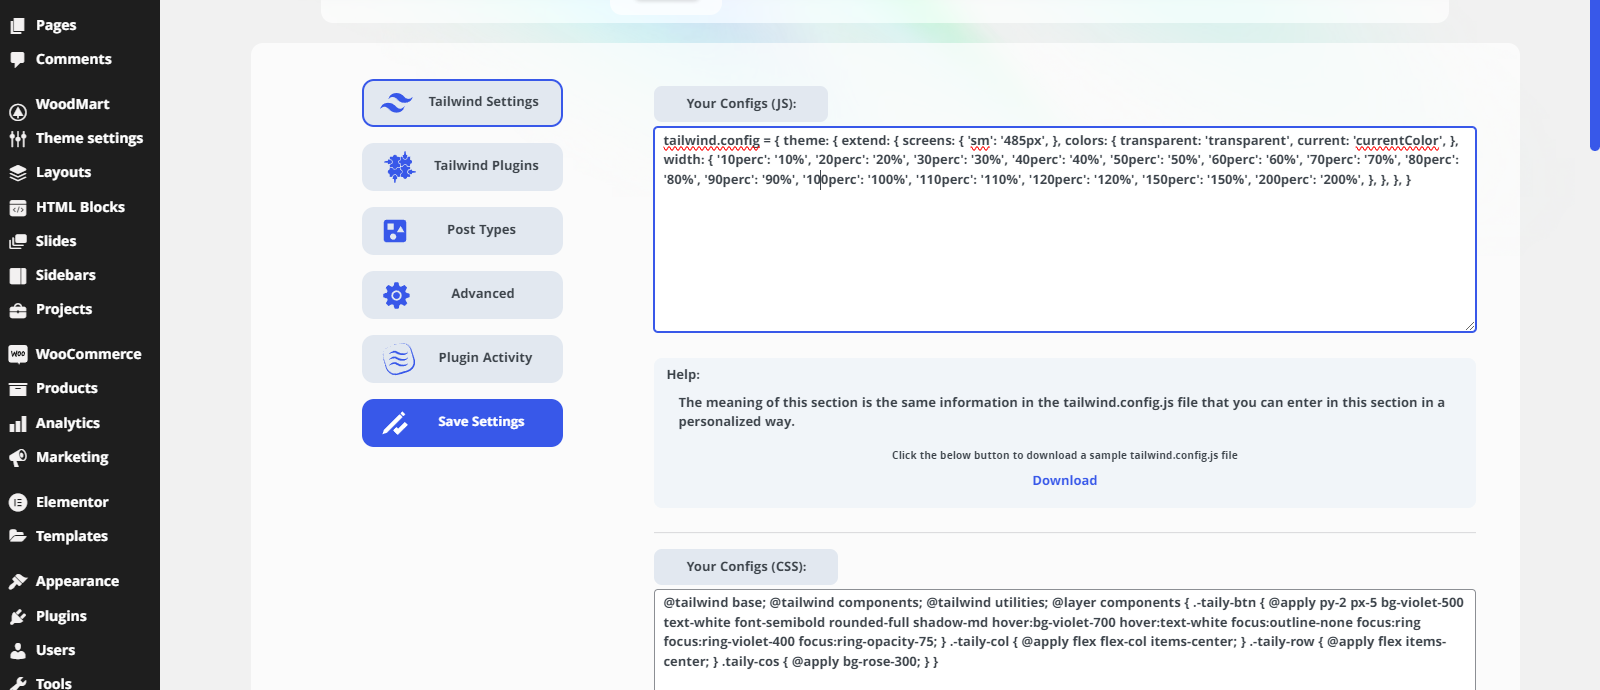The width and height of the screenshot is (1600, 690).
Task: Click the Theme settings sliders icon
Action: (x=17, y=138)
